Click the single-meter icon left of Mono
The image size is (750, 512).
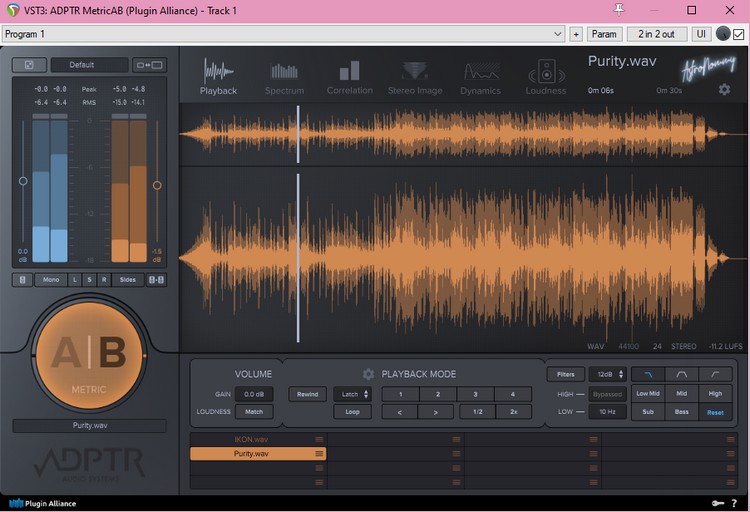click(x=22, y=279)
